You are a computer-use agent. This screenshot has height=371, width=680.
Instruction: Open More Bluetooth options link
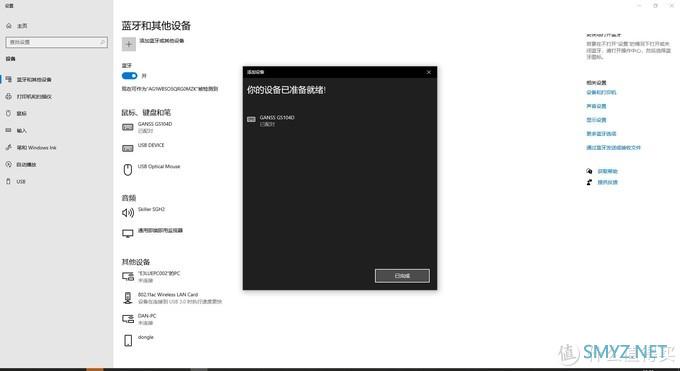pos(601,134)
